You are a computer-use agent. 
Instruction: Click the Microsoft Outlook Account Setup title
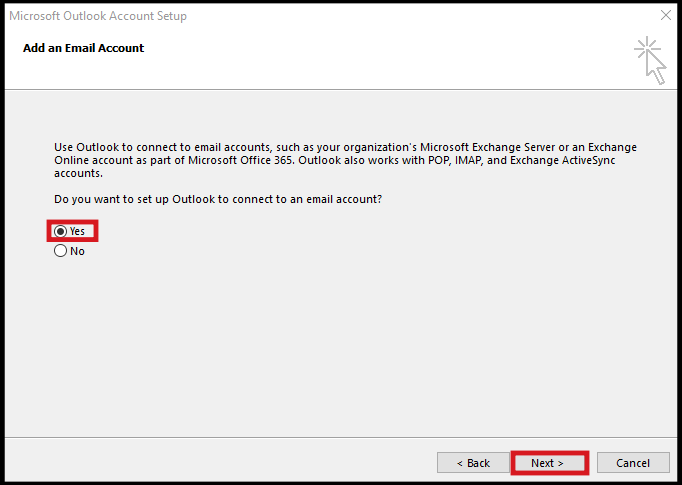[x=98, y=16]
